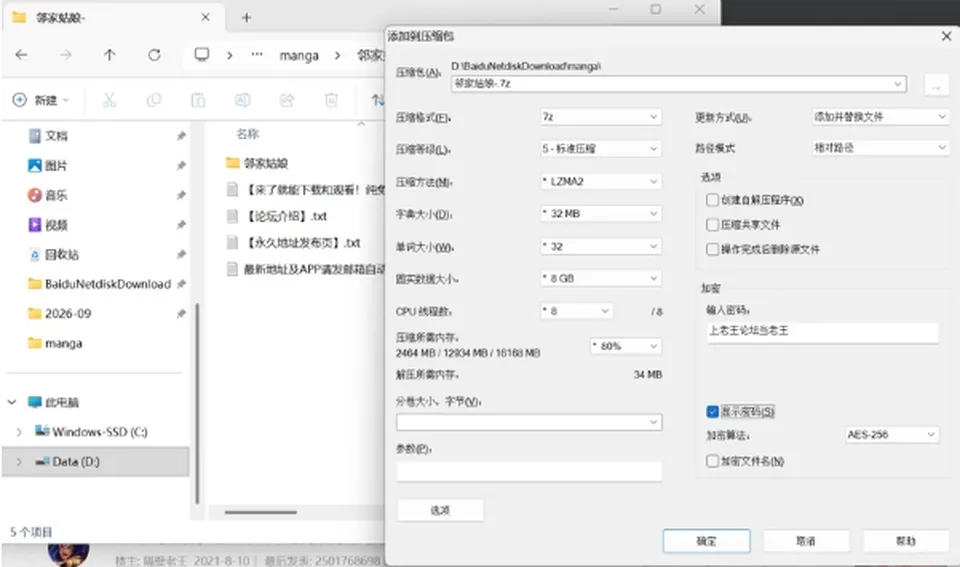Click the Share icon in toolbar

pos(287,100)
